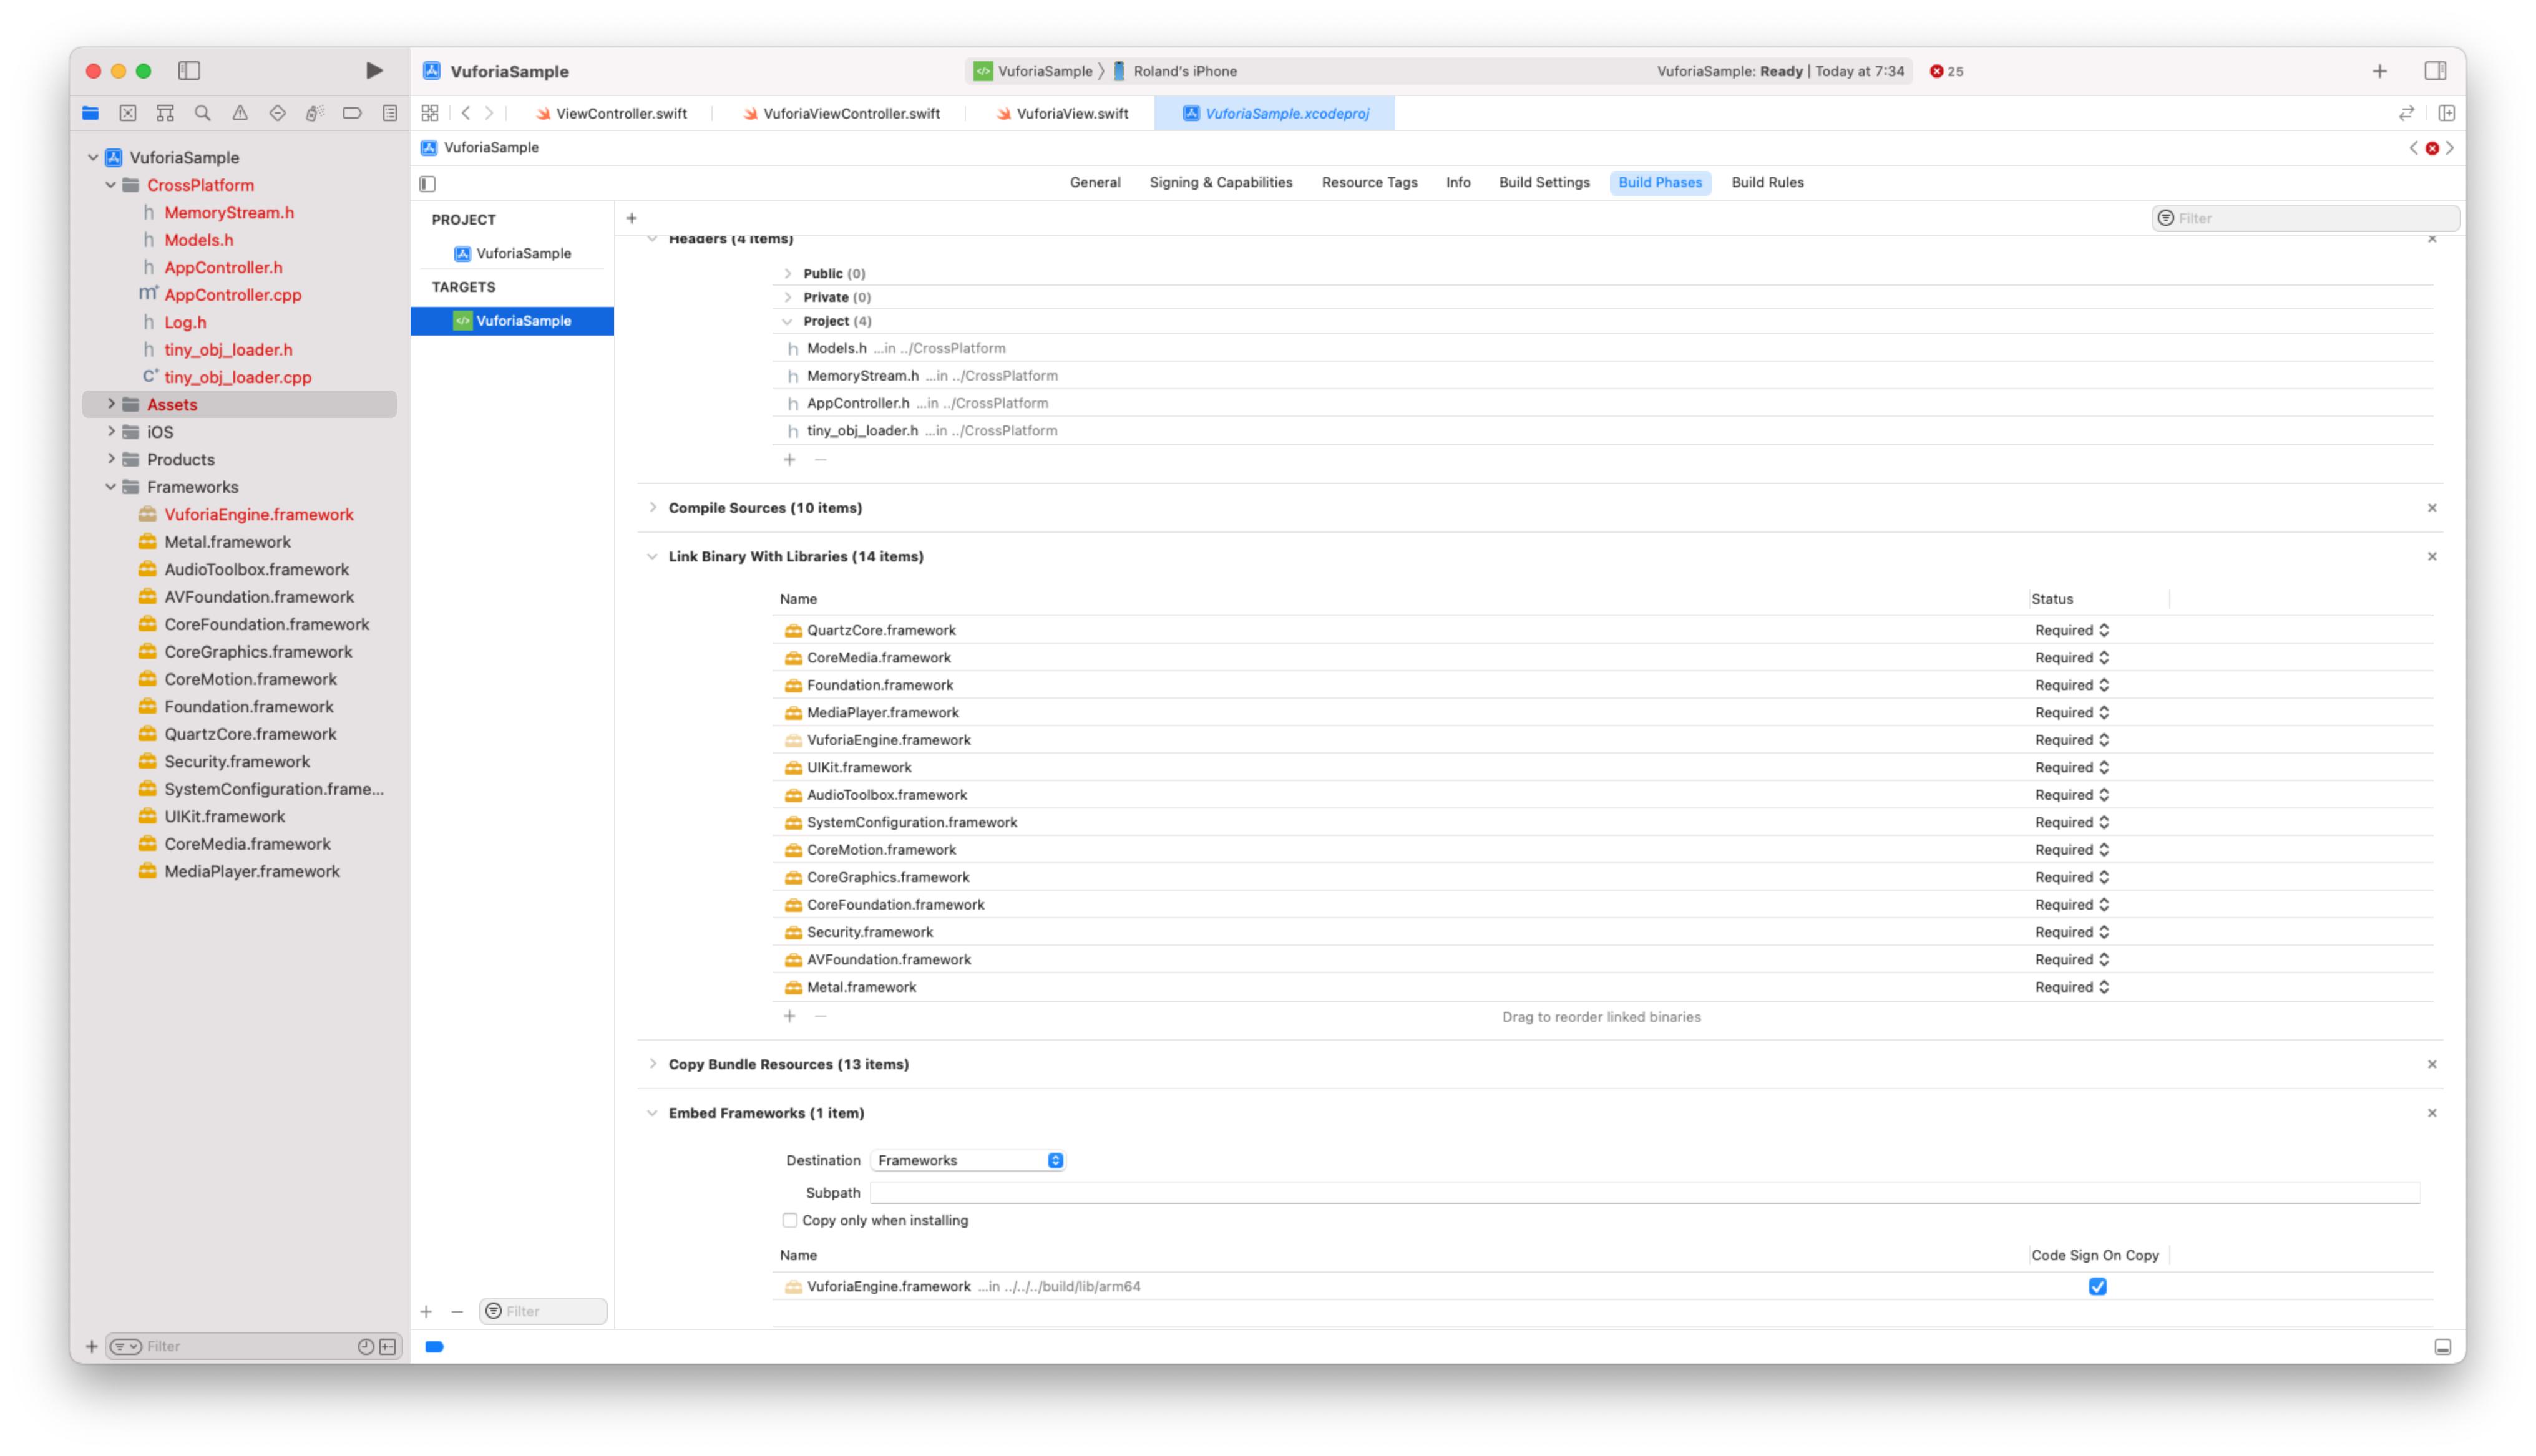Open the Find navigator search icon
Image resolution: width=2536 pixels, height=1456 pixels.
point(202,113)
